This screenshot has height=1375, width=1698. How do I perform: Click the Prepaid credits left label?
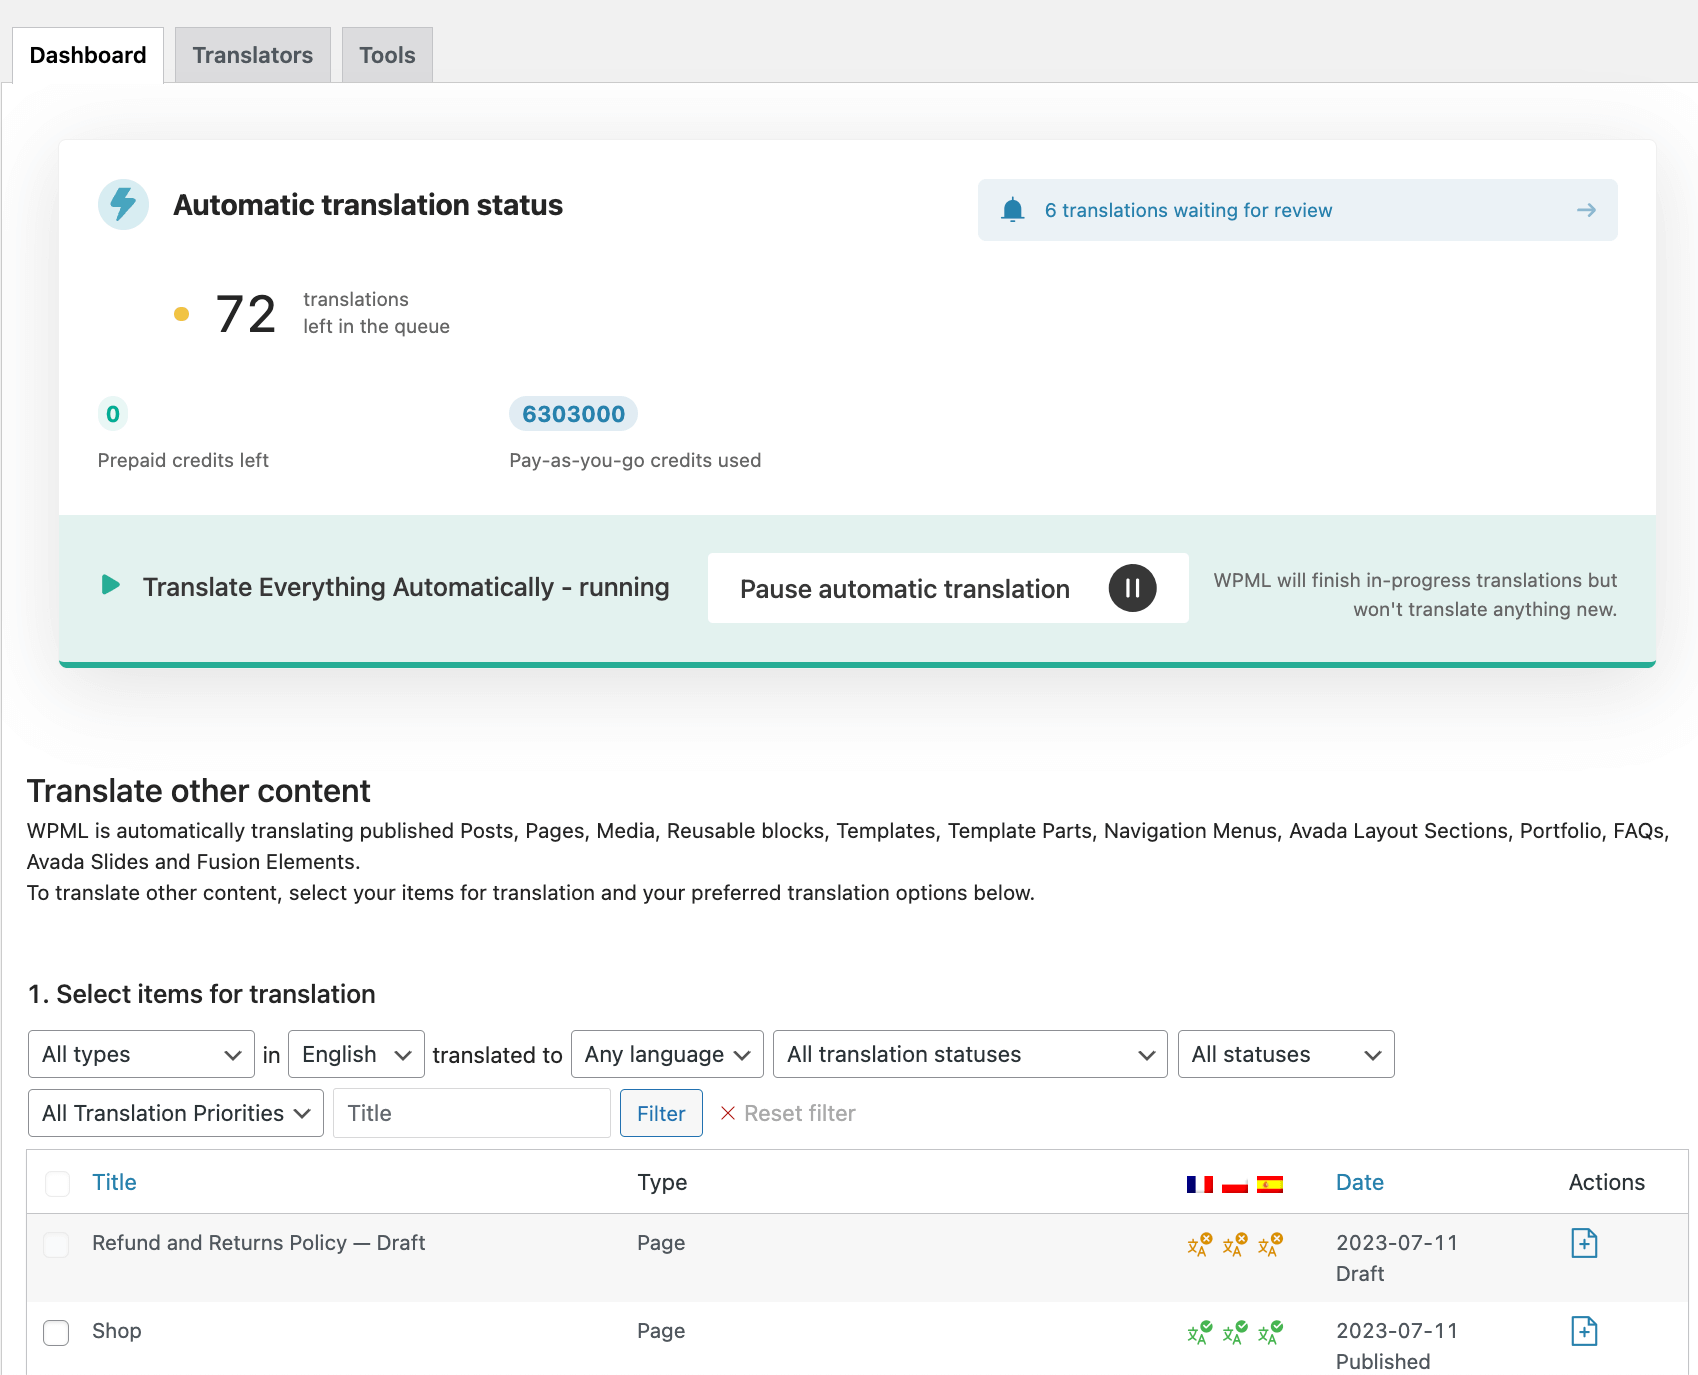[x=183, y=460]
